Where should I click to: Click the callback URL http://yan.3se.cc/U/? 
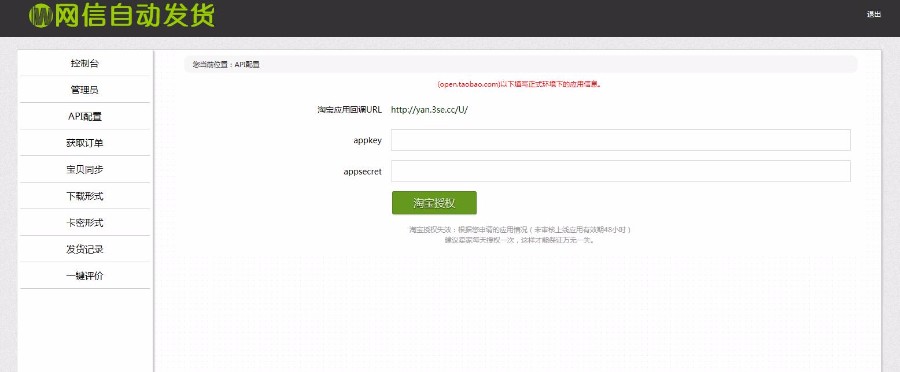point(429,110)
